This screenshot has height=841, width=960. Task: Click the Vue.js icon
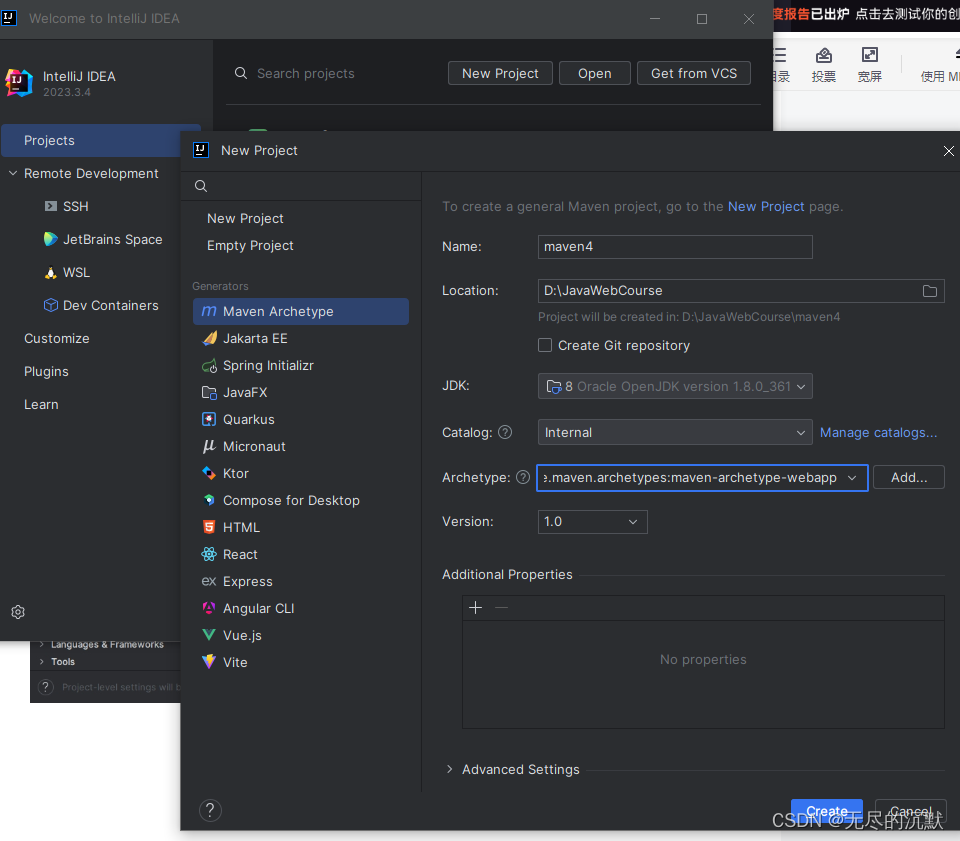point(209,635)
